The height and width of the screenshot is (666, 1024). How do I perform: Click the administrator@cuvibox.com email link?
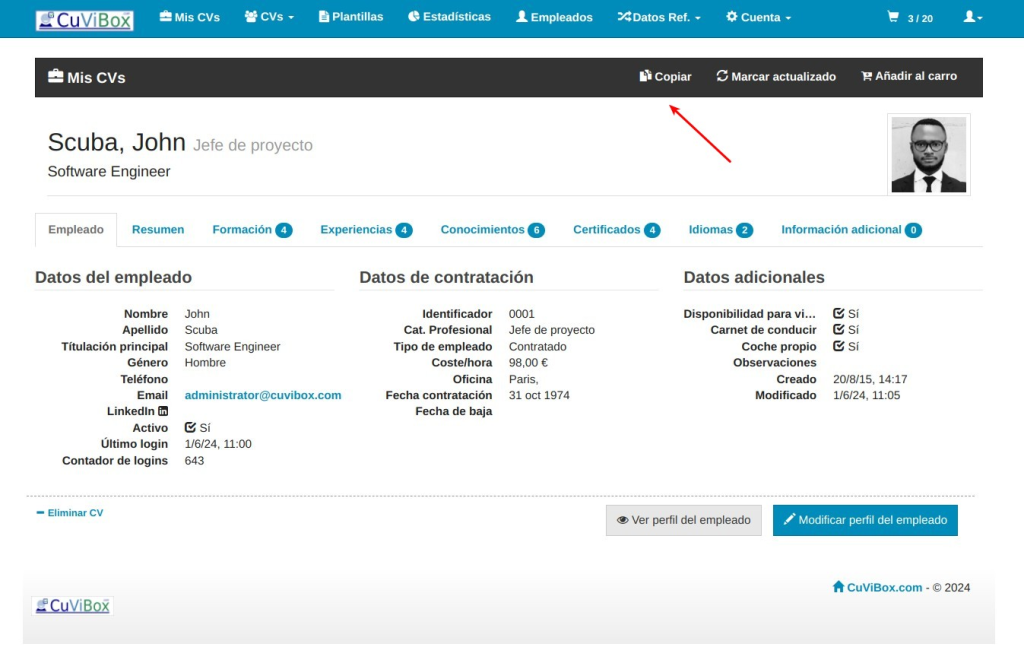pyautogui.click(x=263, y=395)
